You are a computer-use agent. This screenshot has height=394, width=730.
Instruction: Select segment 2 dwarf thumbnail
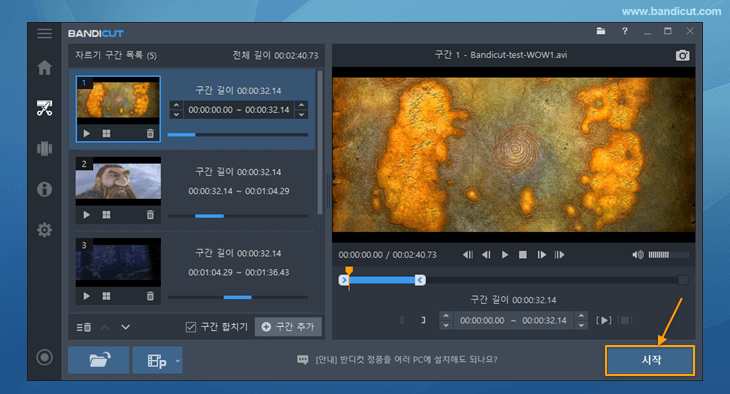tap(118, 181)
